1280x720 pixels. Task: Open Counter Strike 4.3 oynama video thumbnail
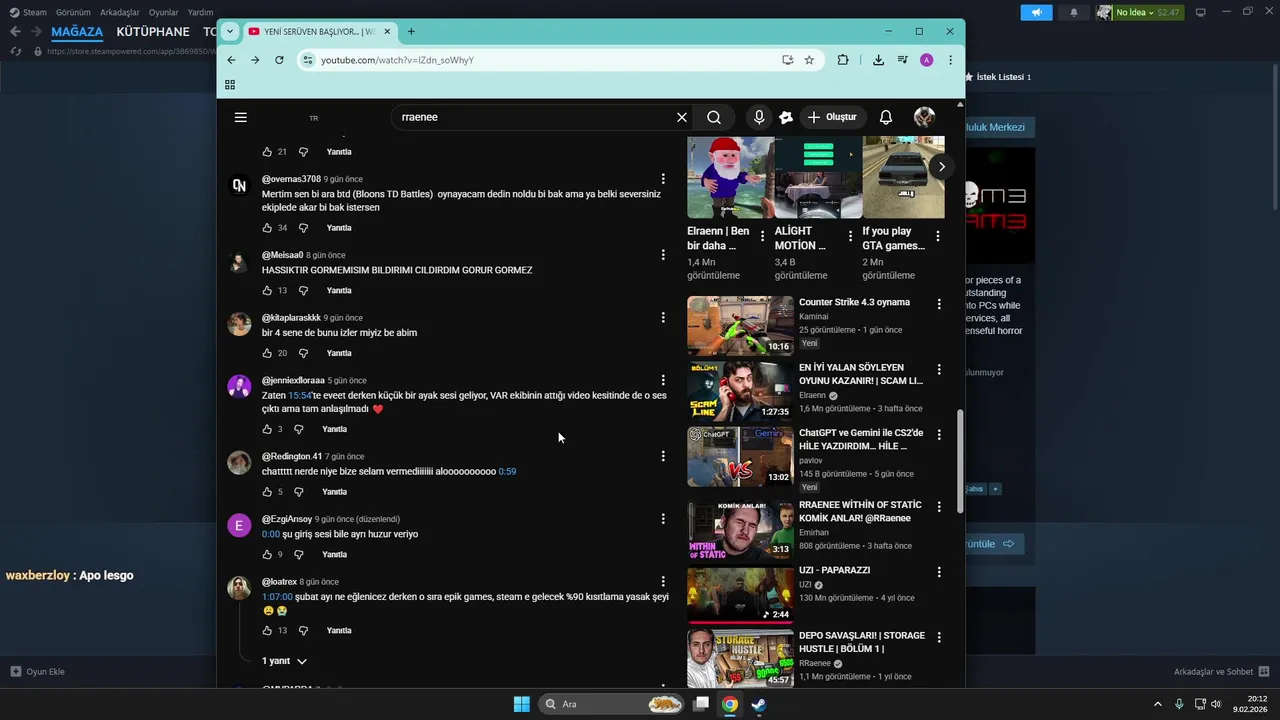pos(740,325)
